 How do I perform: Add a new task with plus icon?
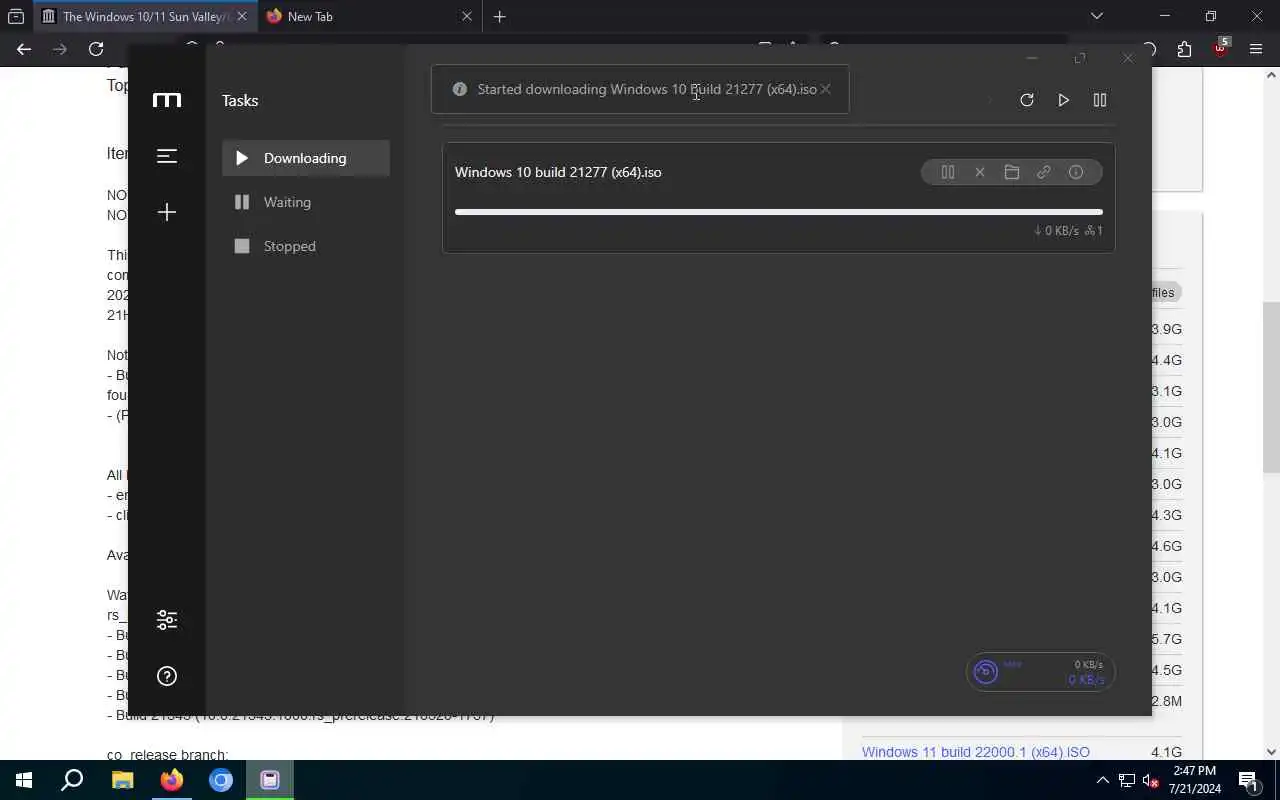pos(167,212)
